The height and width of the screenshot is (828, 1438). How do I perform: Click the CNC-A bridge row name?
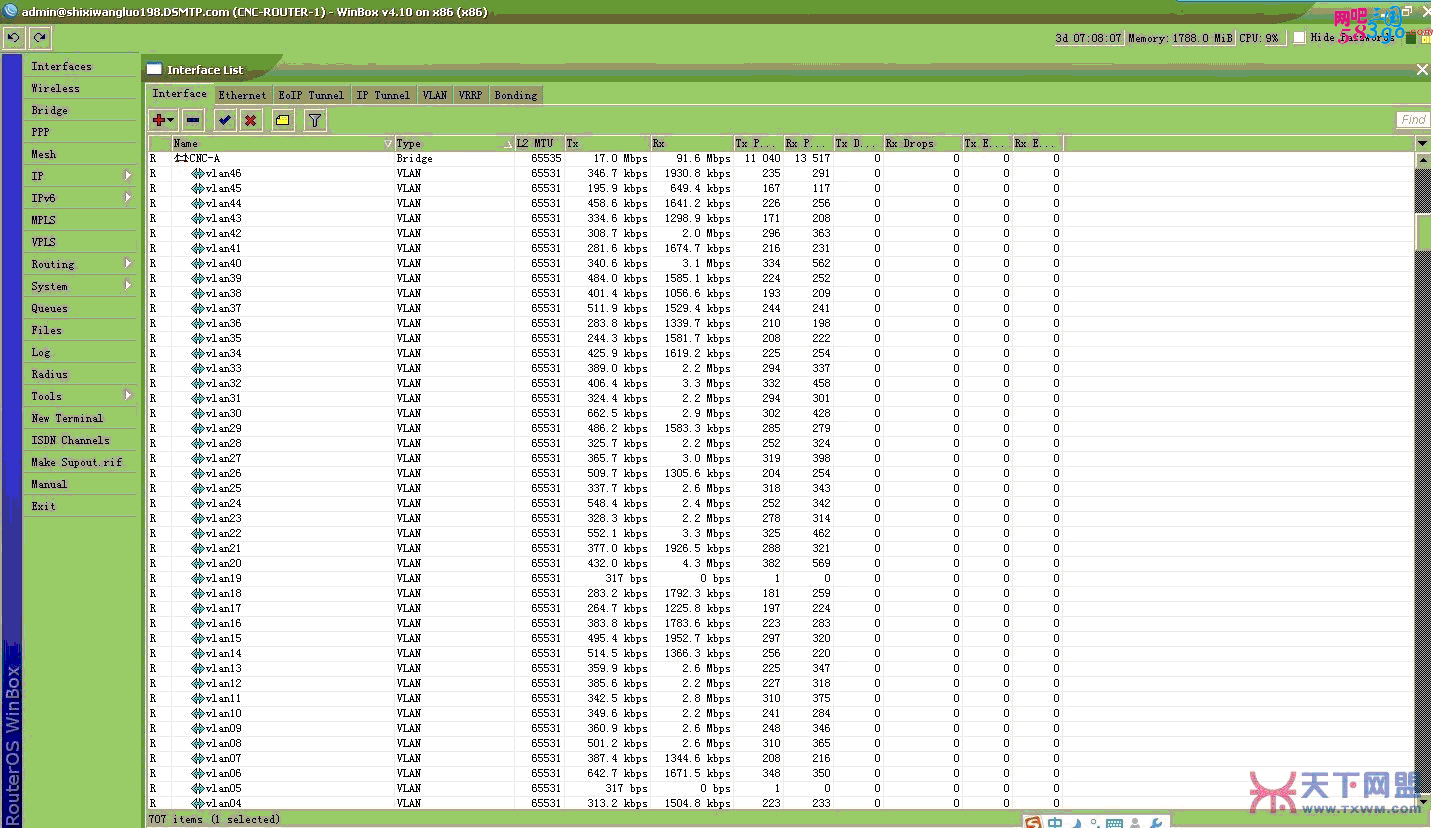click(205, 158)
